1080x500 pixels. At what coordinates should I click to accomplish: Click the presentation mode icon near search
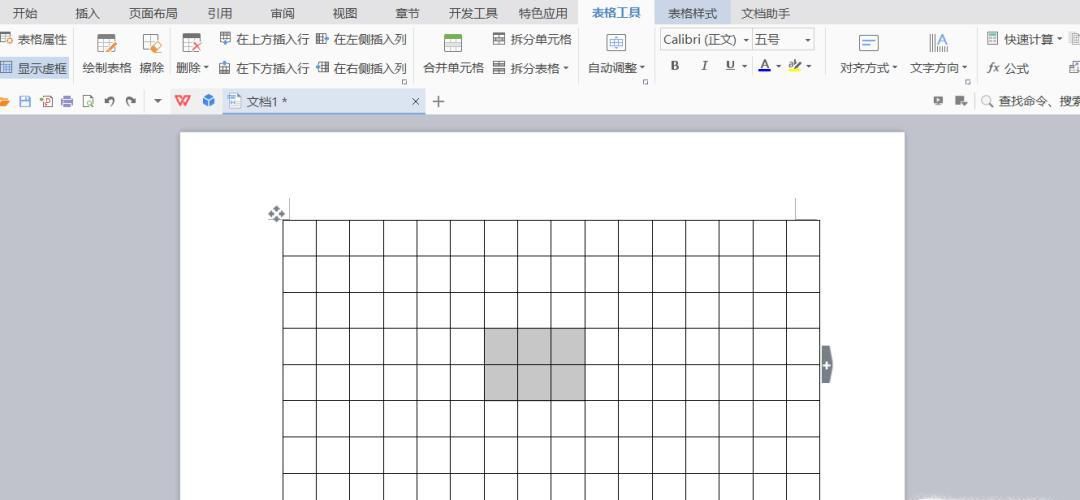tap(938, 101)
